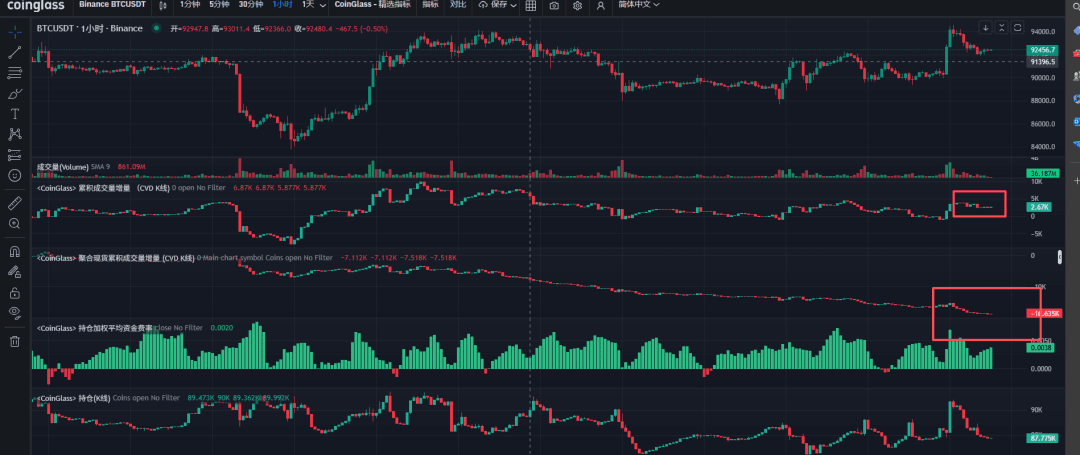Toggle magnet mode

14,251
